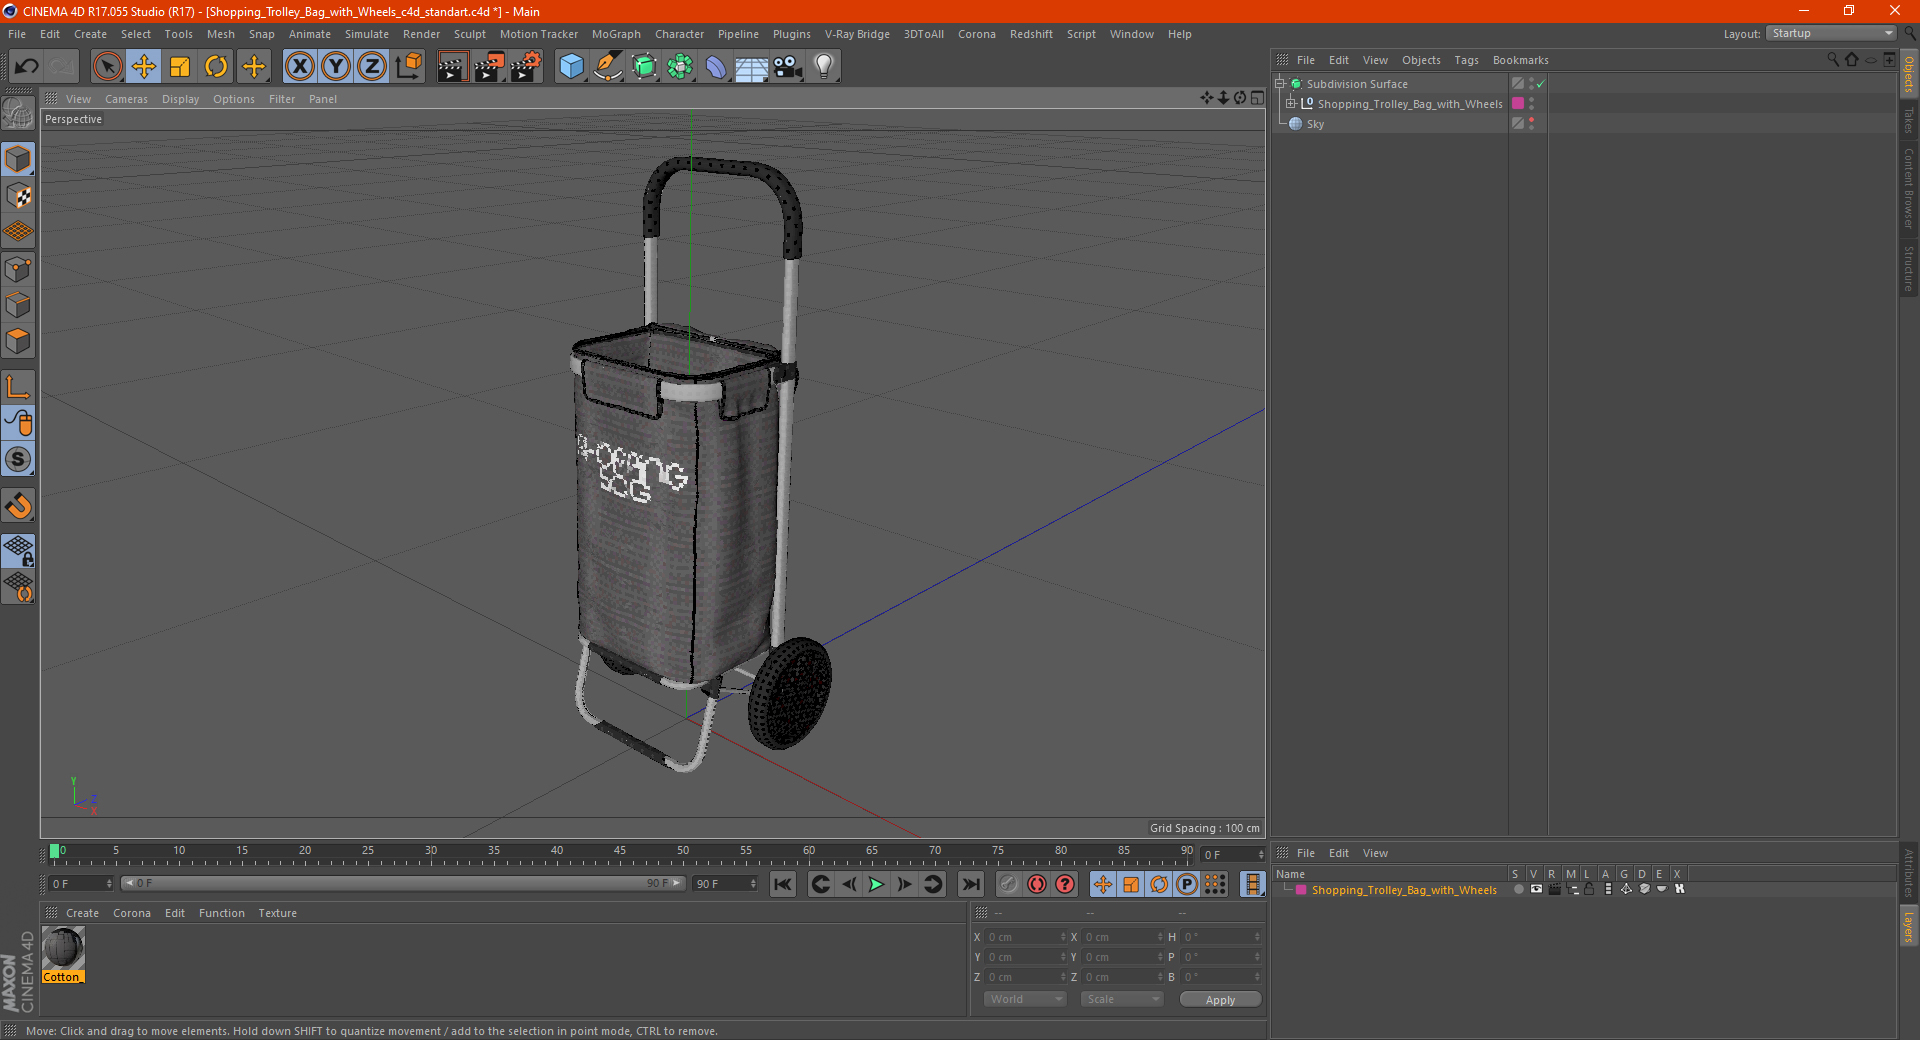
Task: Collapse the Subdivision Surface tree item
Action: (1280, 84)
